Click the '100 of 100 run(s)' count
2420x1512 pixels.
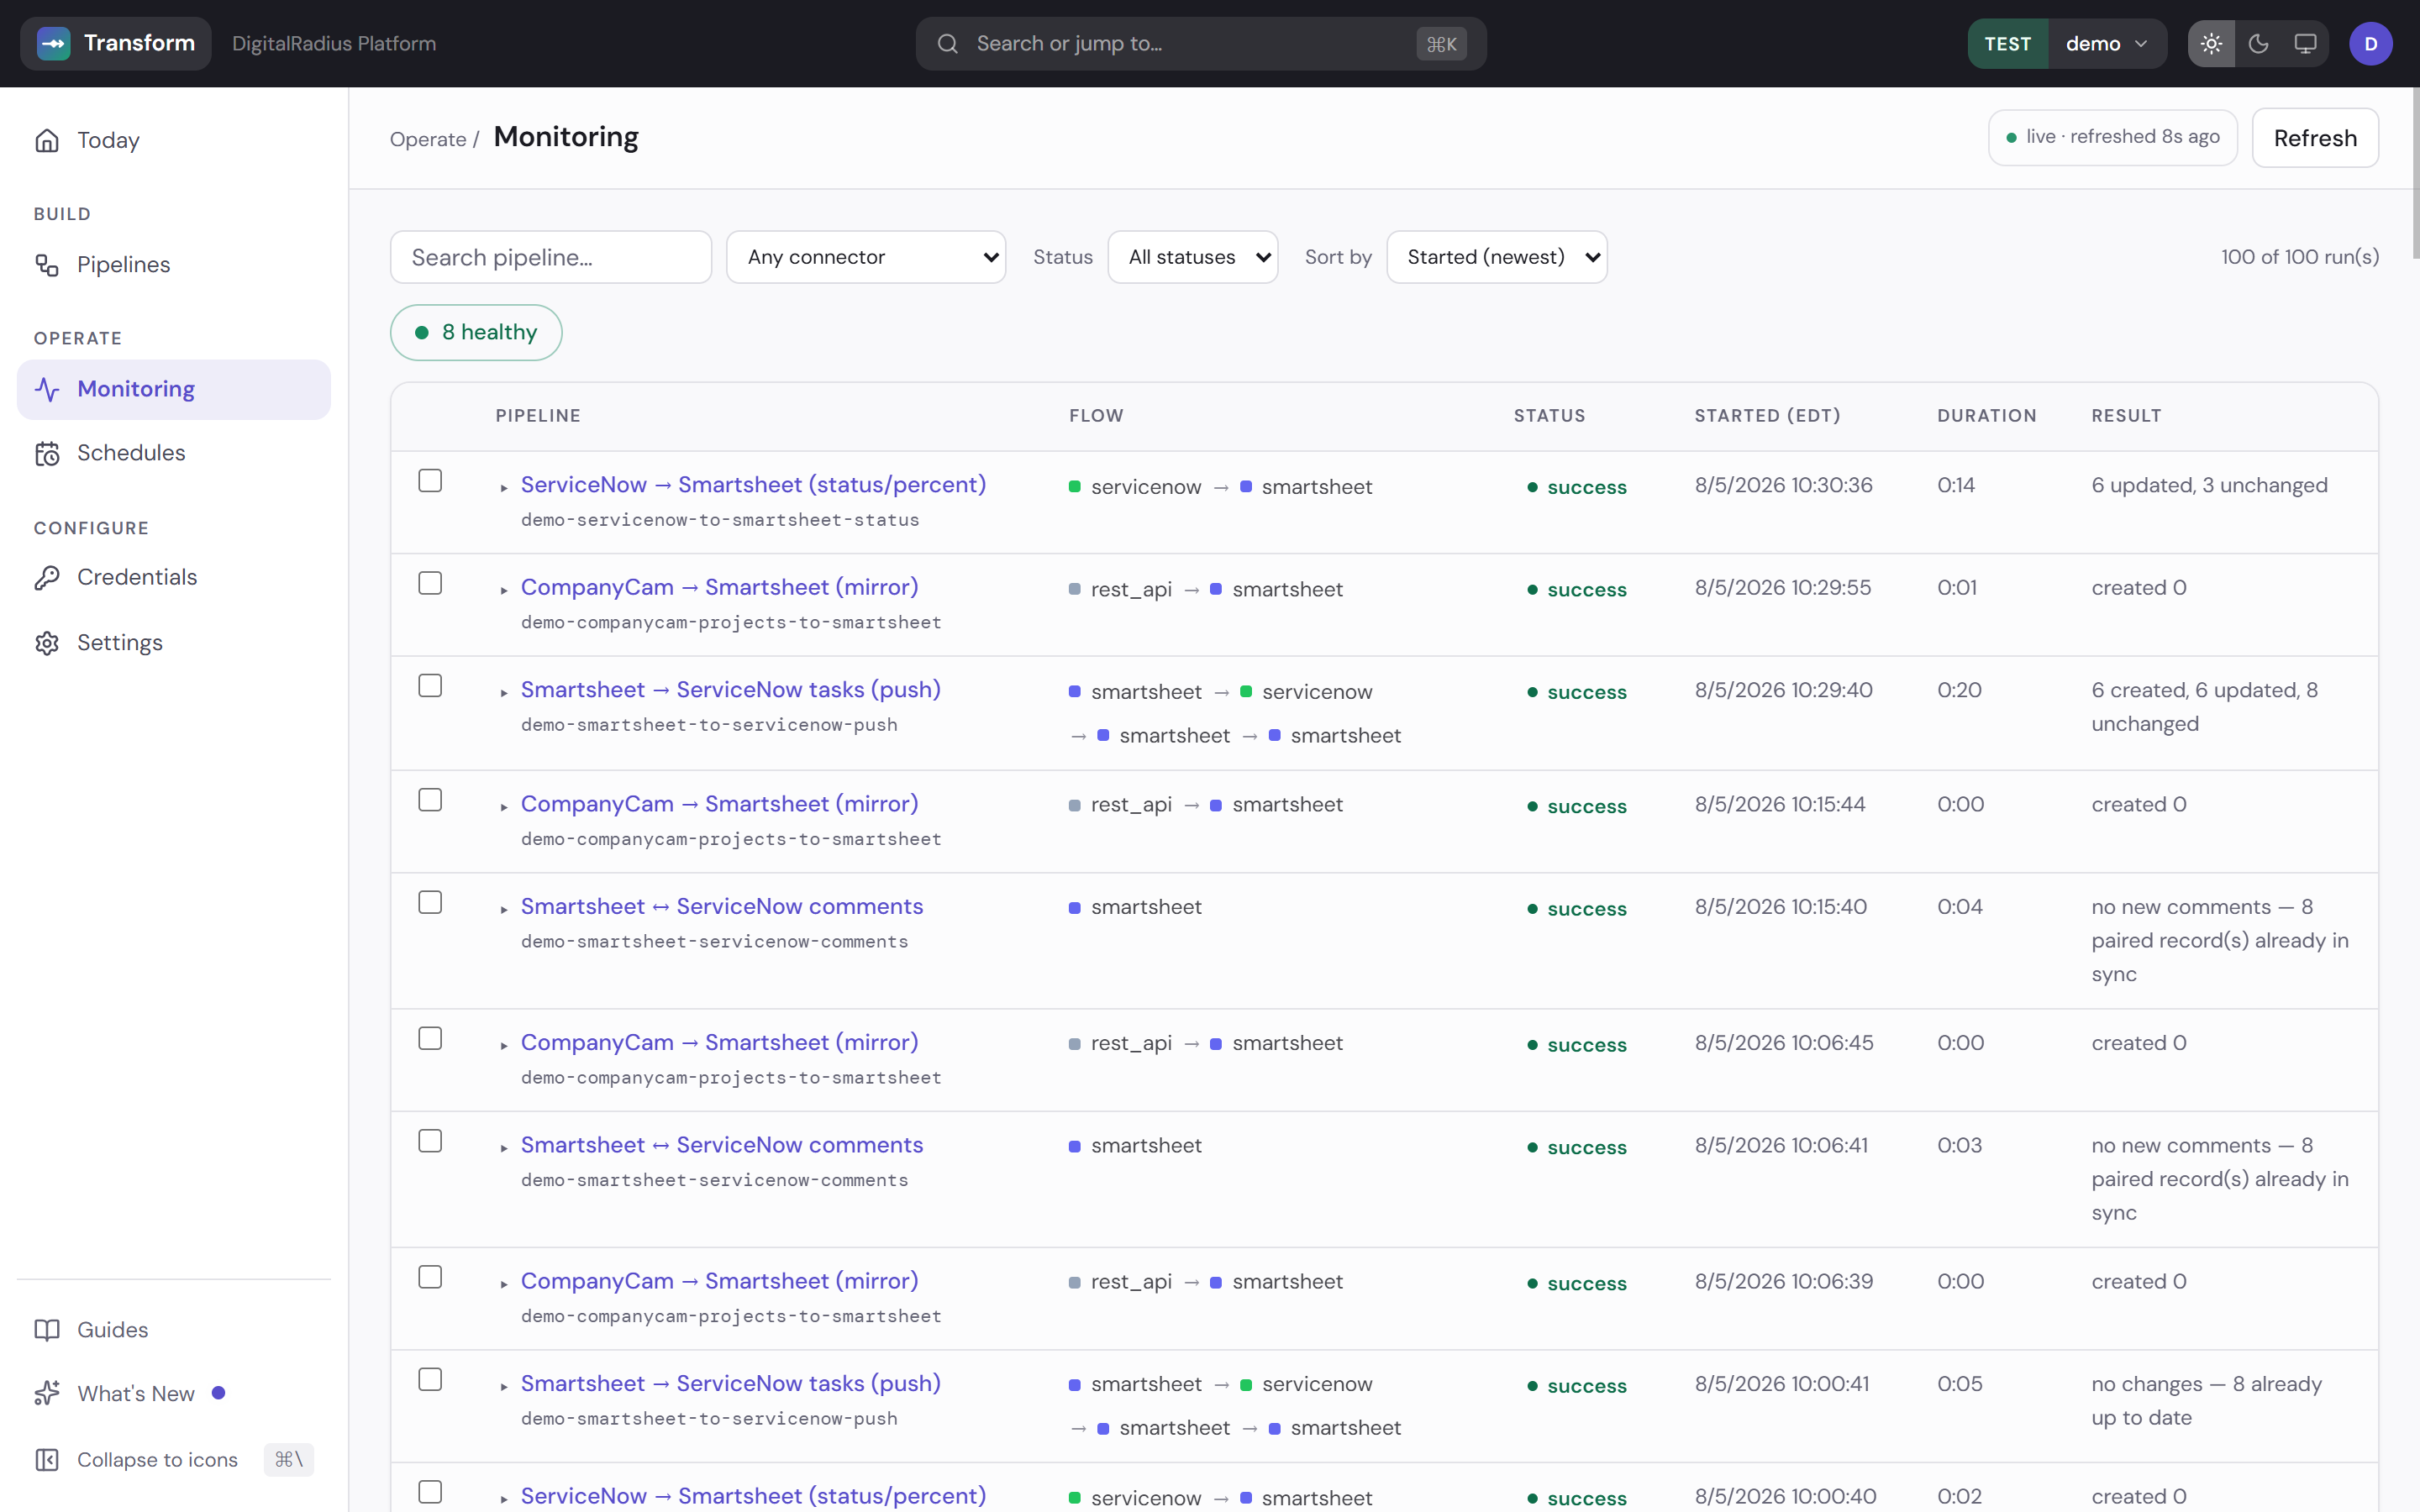[x=2300, y=257]
